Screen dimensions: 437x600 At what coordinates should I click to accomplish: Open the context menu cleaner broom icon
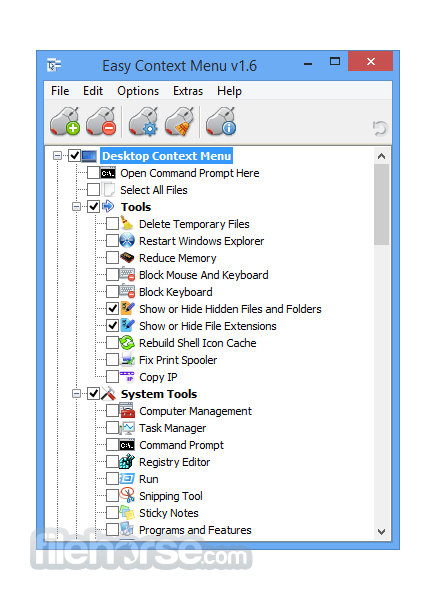point(179,122)
